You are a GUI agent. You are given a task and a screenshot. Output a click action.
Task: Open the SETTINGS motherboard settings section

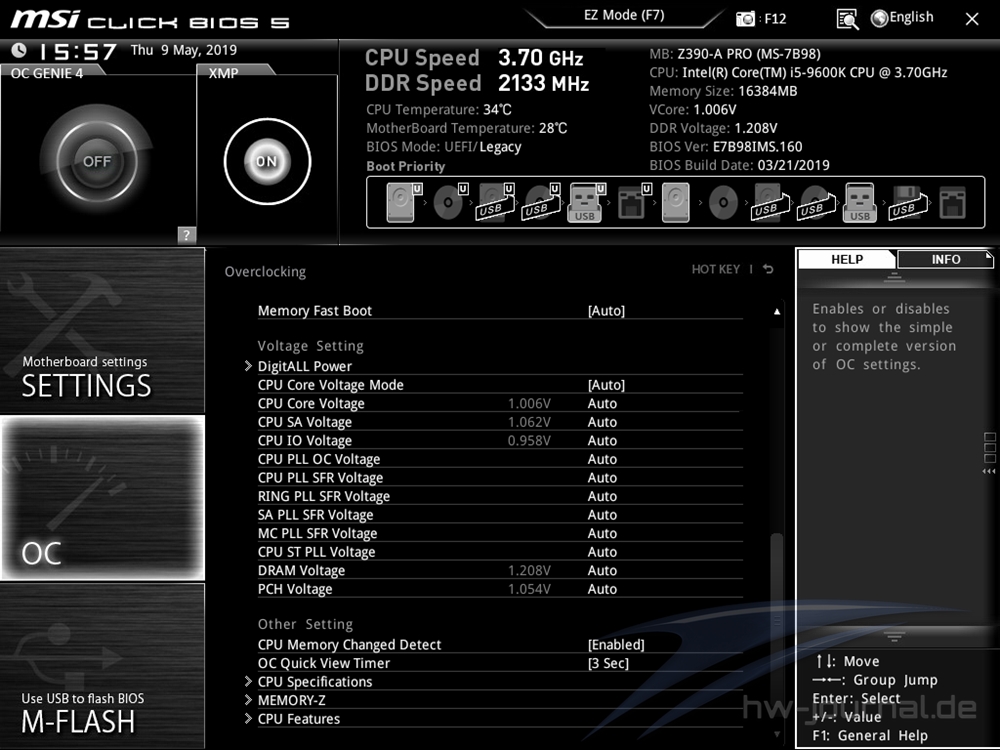tap(102, 330)
